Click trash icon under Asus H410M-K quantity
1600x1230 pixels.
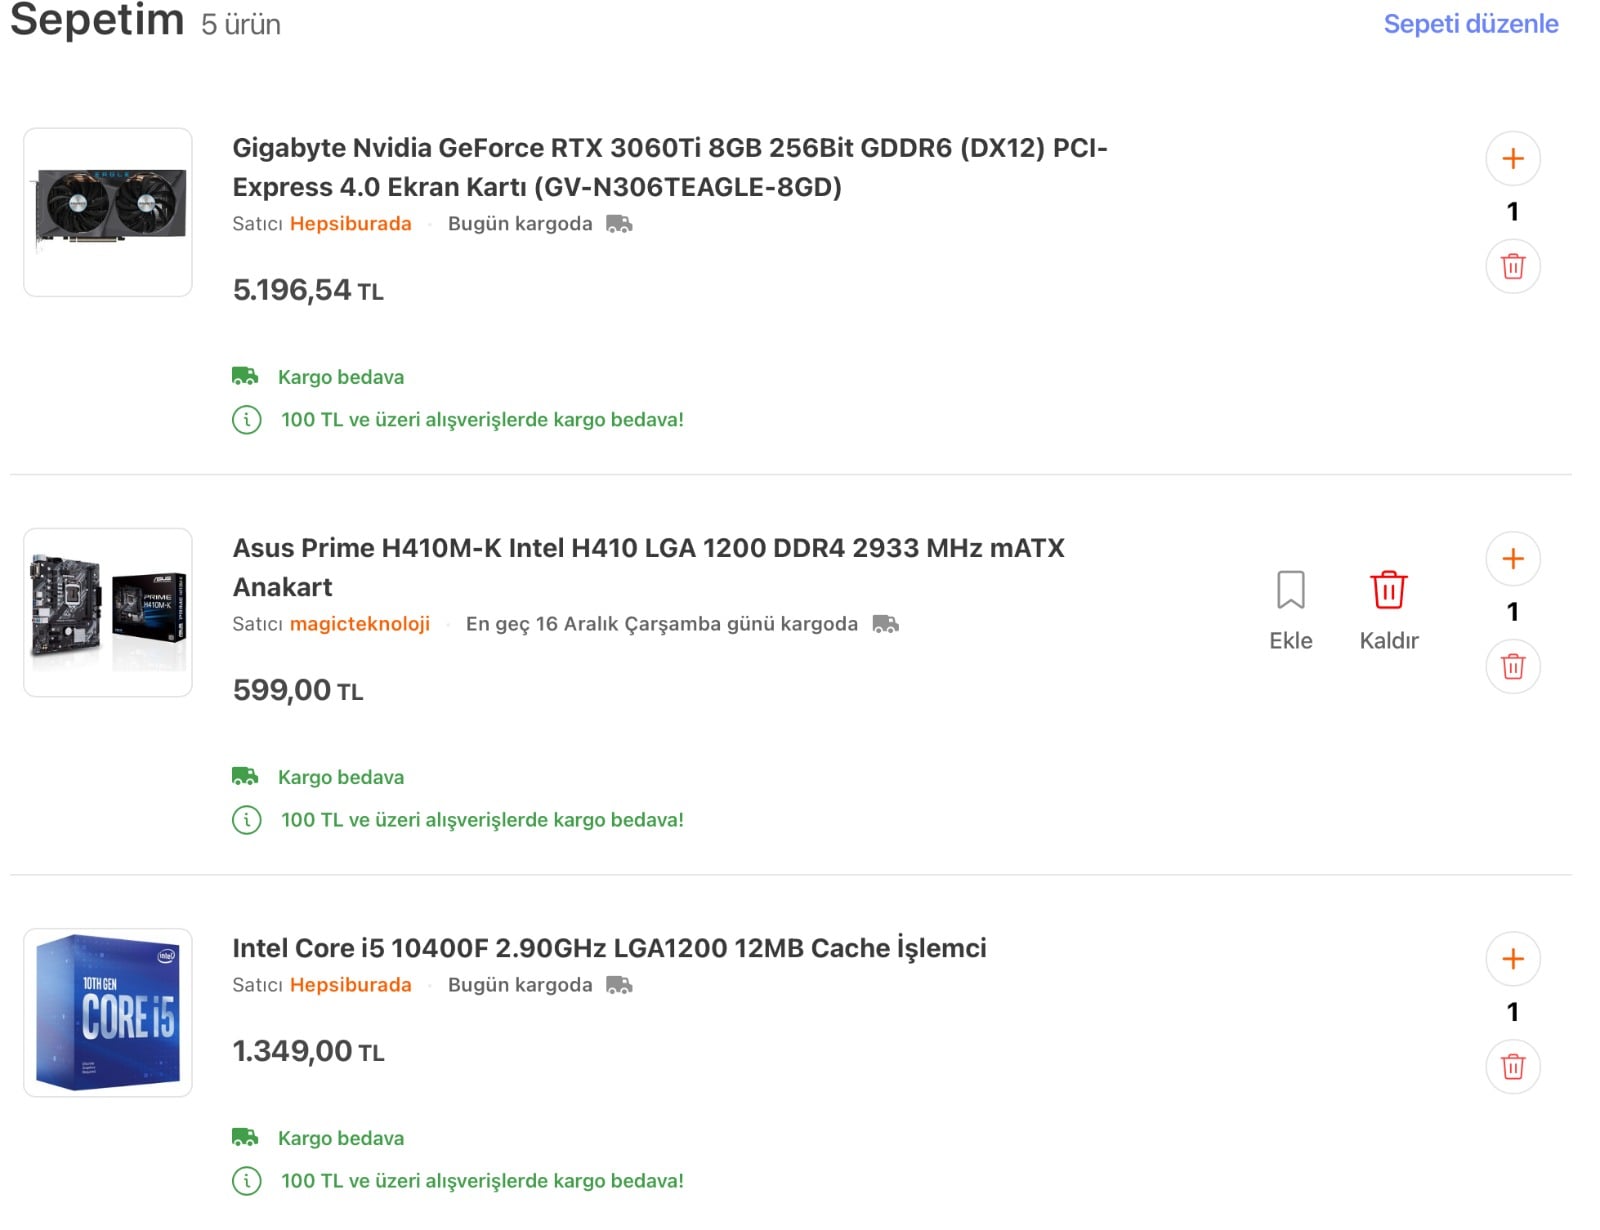(x=1512, y=666)
